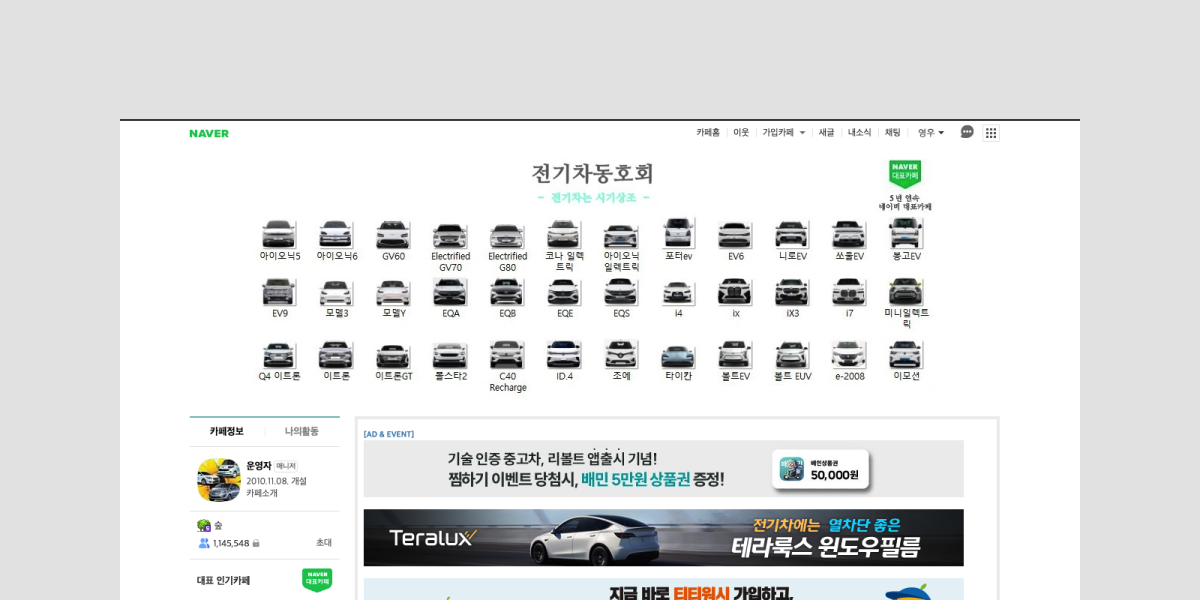Click the cafe profile thumbnail image
The image size is (1200, 600).
pyautogui.click(x=219, y=480)
